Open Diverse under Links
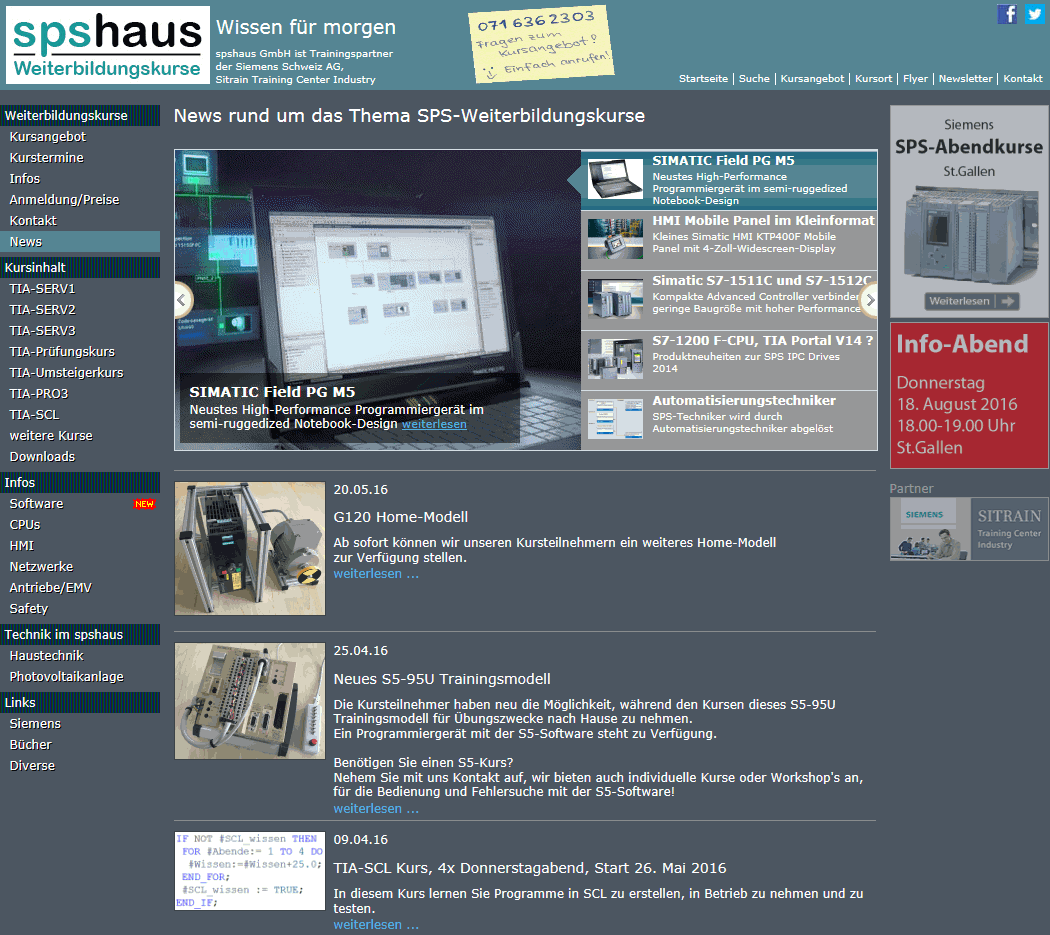The image size is (1050, 935). (32, 766)
